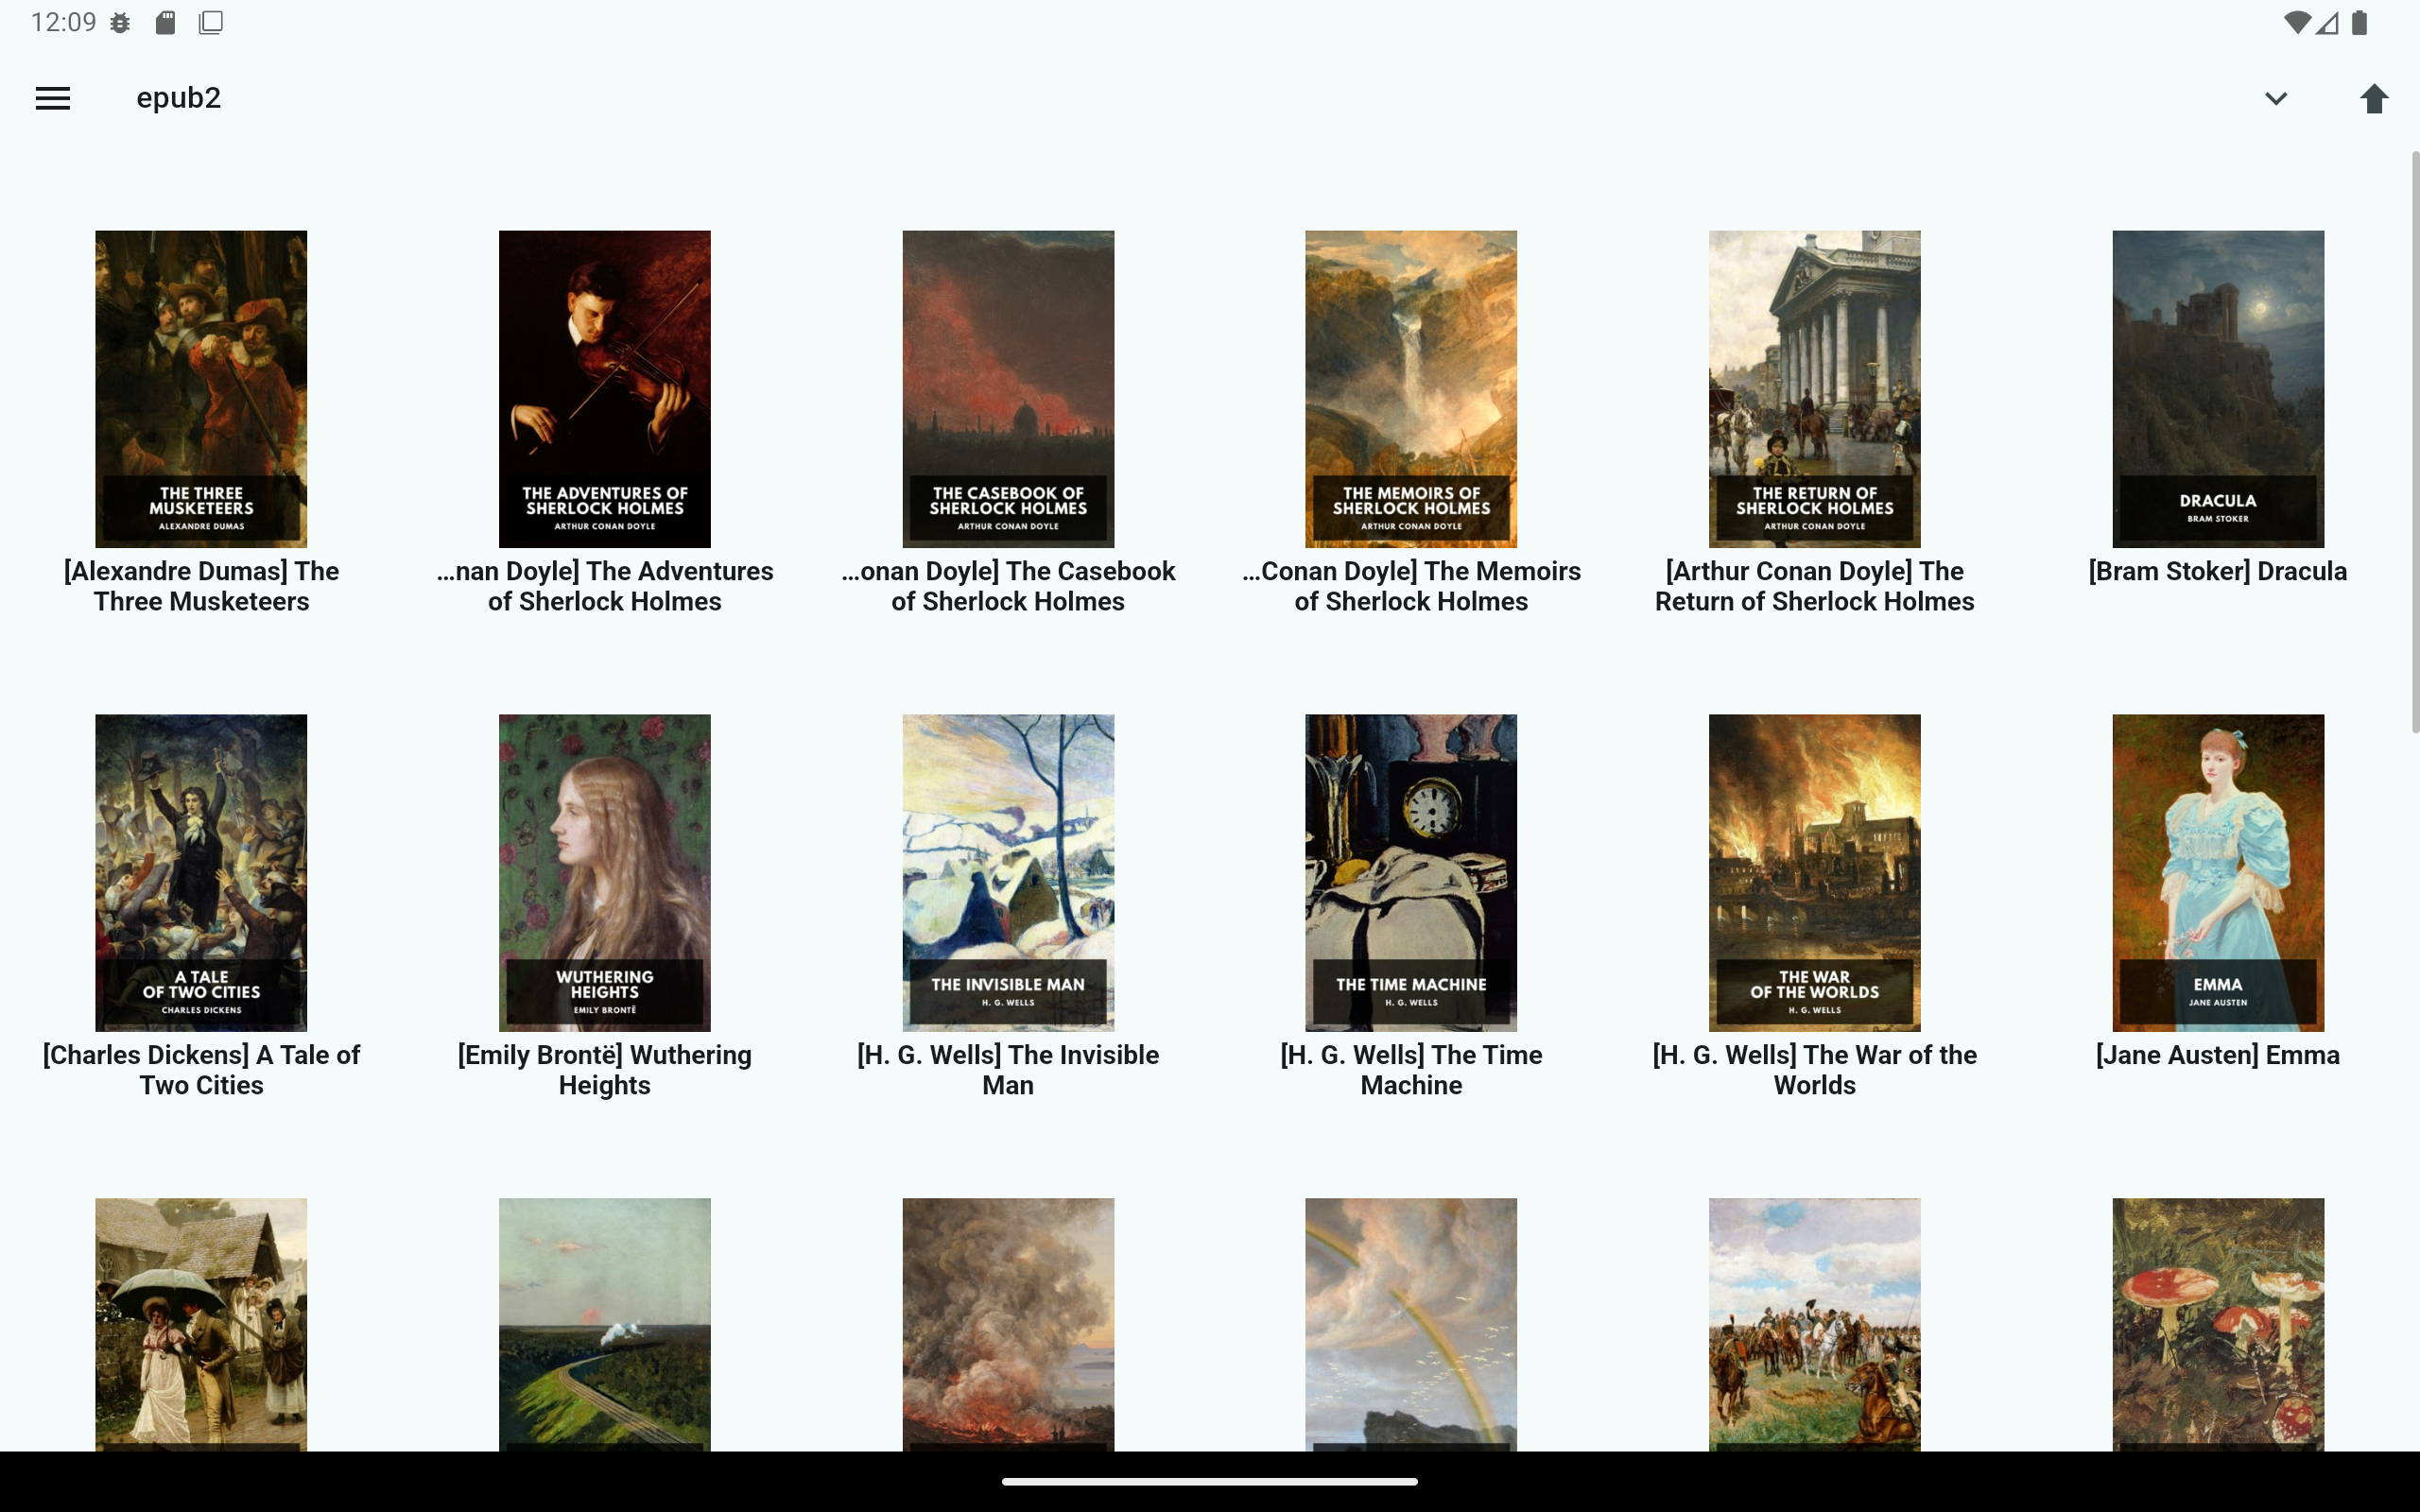Tap the bottom navigation gesture handle
Screen dimensions: 2420x1512
(1209, 1482)
